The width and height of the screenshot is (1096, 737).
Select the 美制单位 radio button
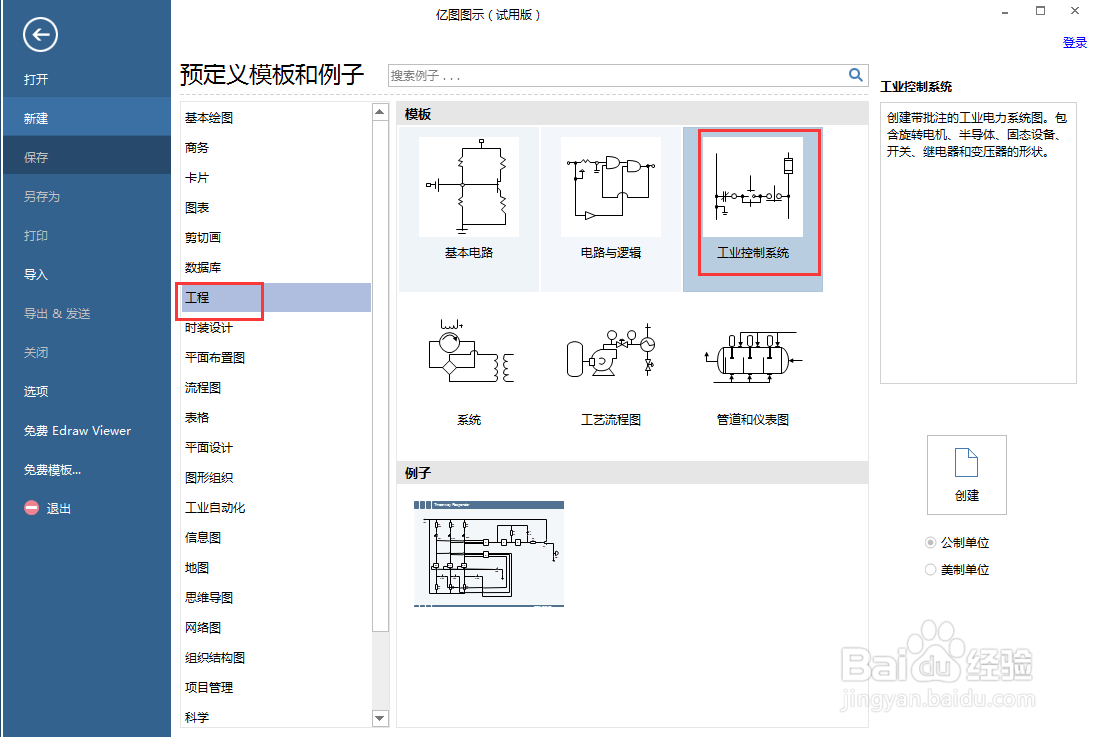(x=930, y=569)
